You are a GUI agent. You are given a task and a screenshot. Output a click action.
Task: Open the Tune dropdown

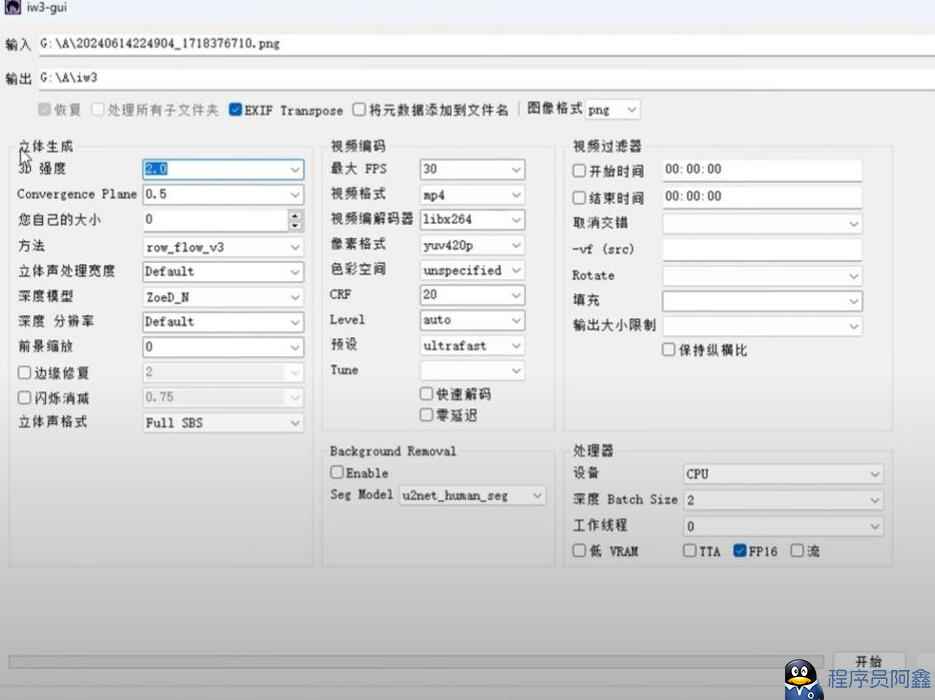(472, 370)
